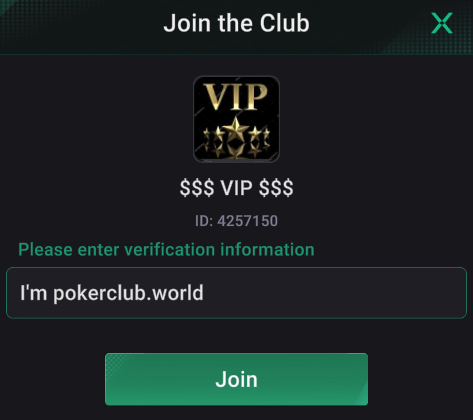
Task: Click the VIP club logo thumbnail
Action: tap(236, 119)
